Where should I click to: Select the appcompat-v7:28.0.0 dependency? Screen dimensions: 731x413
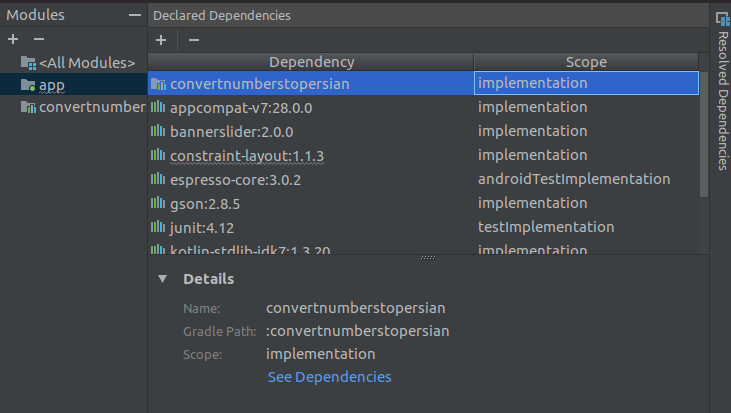click(x=241, y=108)
